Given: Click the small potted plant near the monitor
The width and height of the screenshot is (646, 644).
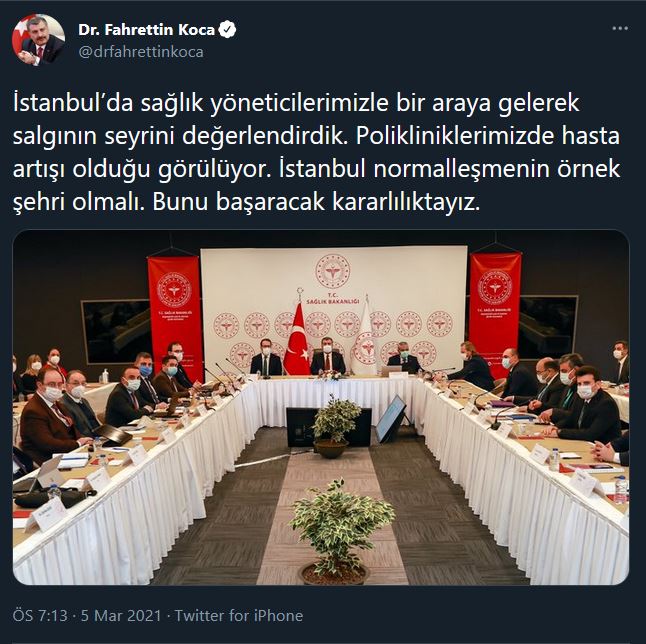Looking at the screenshot, I should click(x=335, y=426).
